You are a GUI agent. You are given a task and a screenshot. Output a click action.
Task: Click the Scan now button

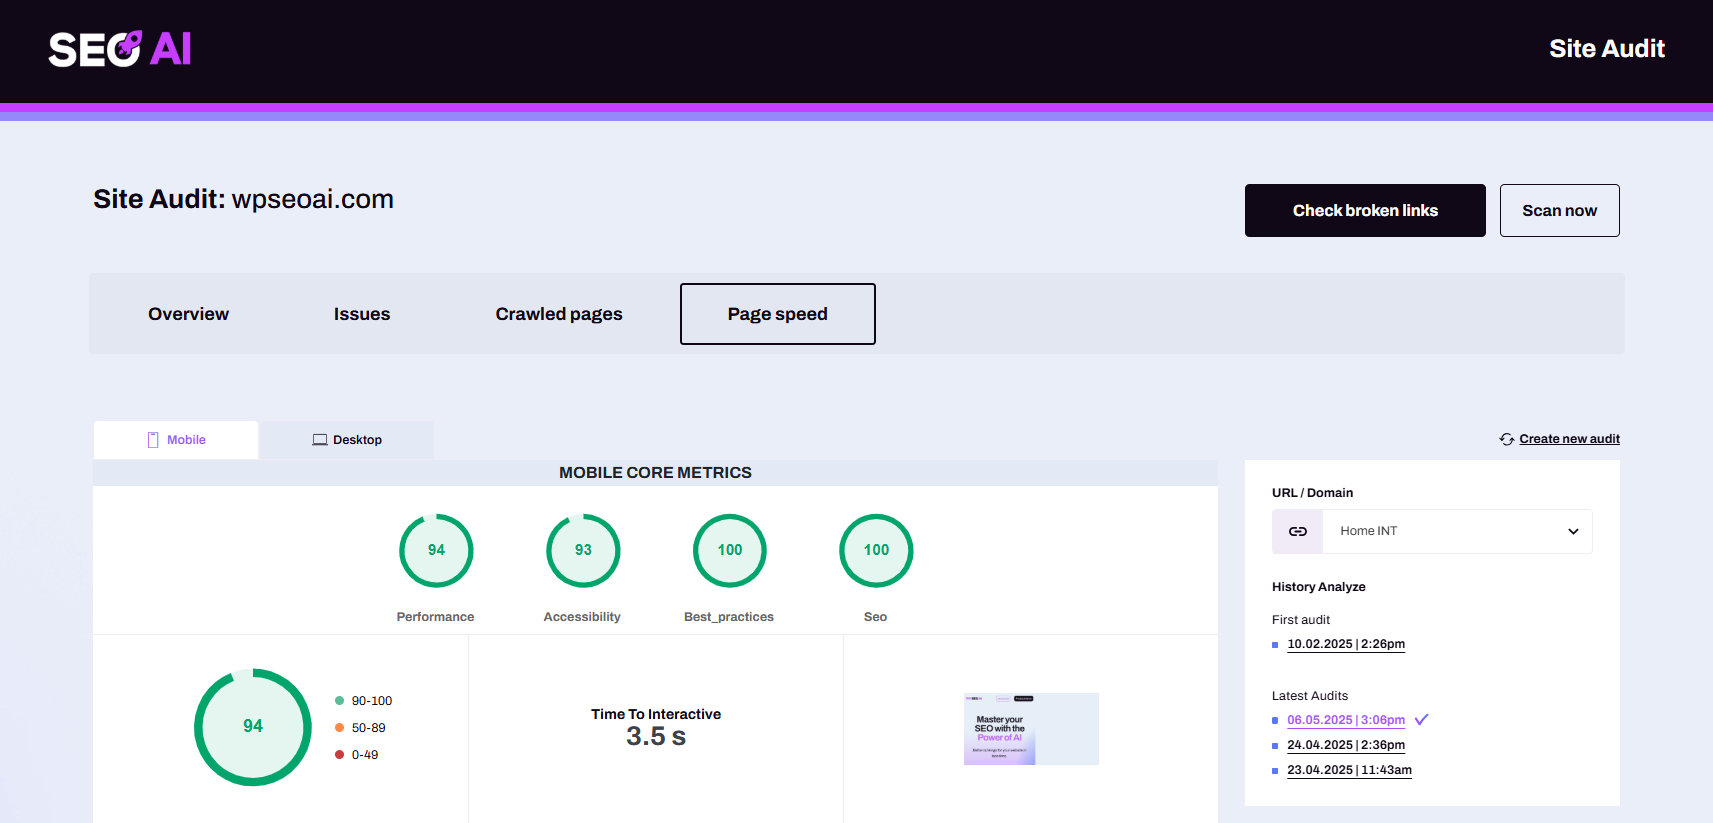coord(1559,210)
